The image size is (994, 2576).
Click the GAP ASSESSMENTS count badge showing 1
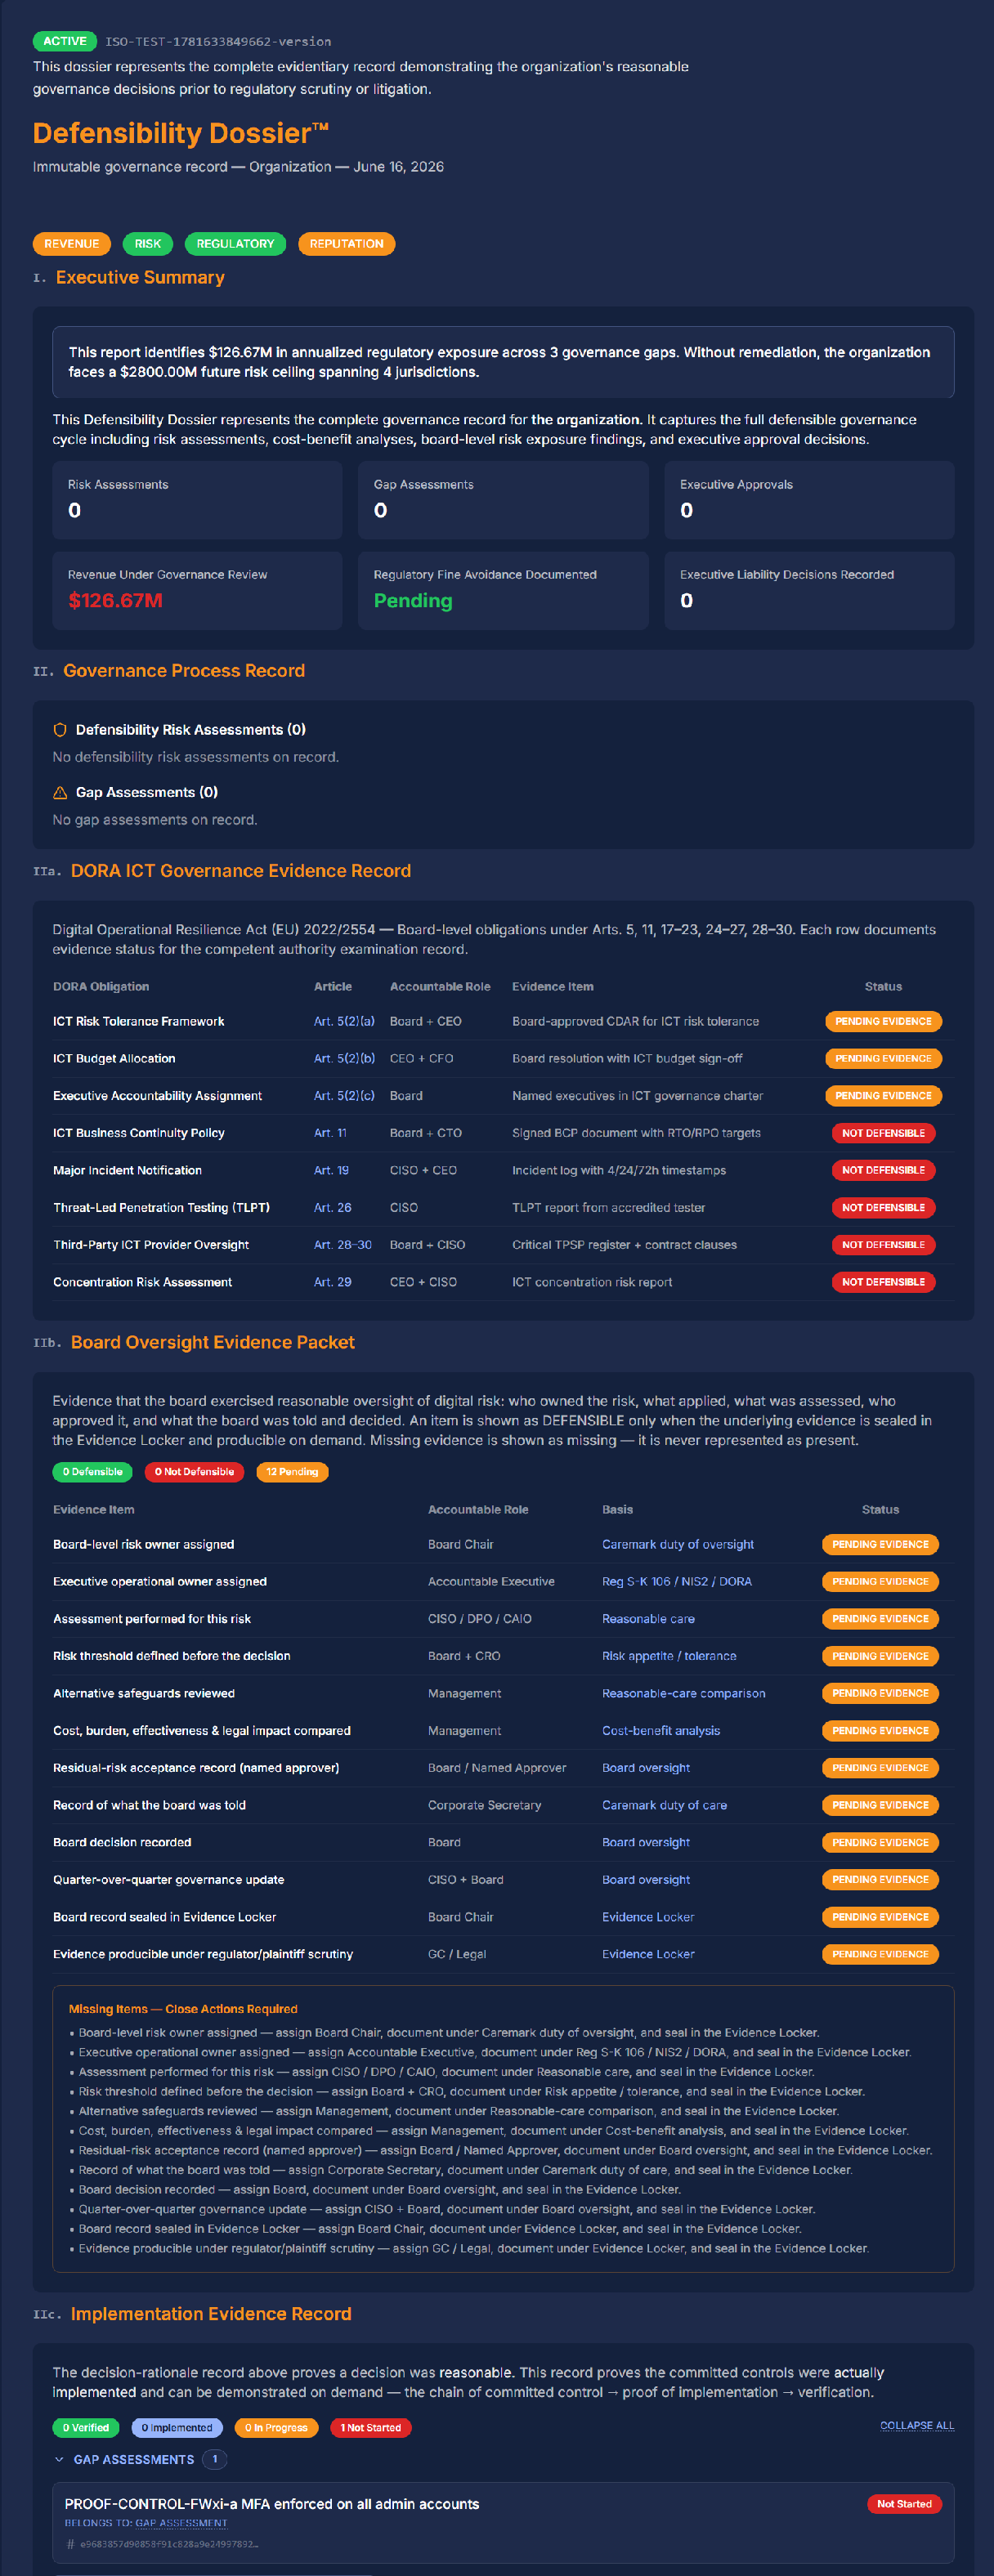pos(214,2459)
